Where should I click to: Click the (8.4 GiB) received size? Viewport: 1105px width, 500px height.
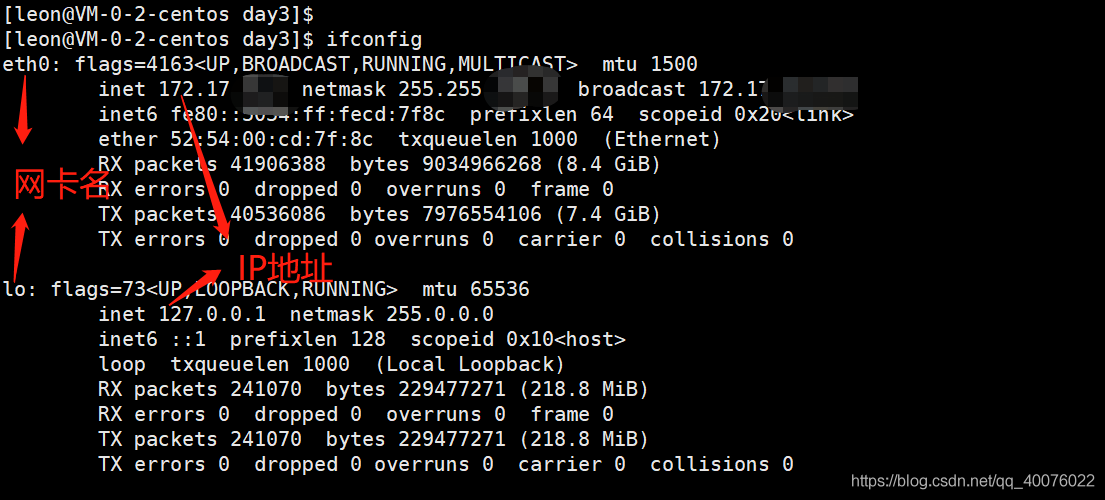pos(607,165)
